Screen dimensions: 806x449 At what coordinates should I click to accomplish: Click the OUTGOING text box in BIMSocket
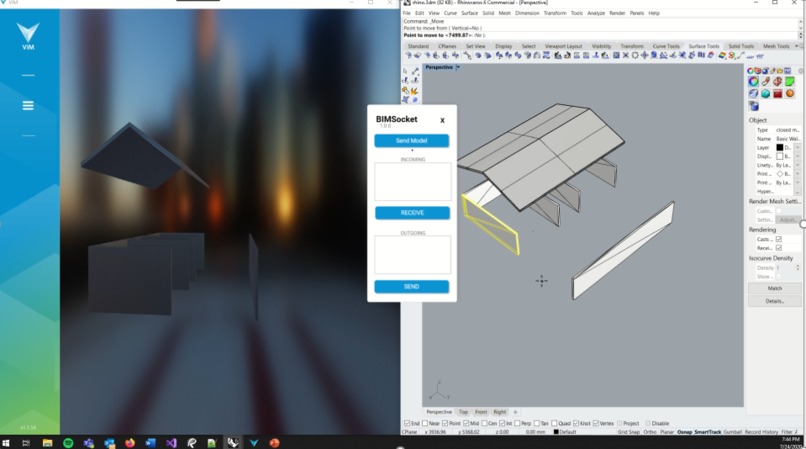412,255
